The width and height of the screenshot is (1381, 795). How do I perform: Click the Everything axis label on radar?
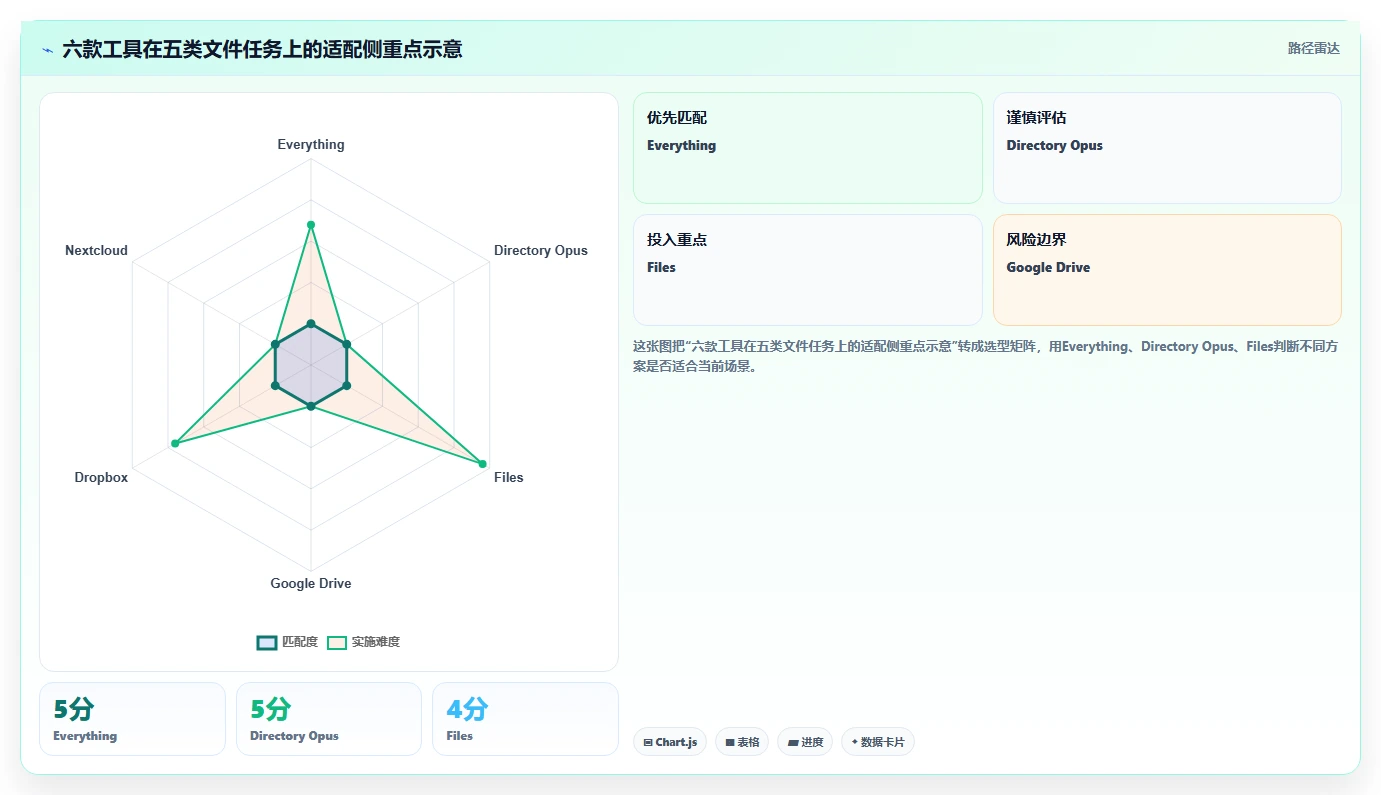pyautogui.click(x=311, y=144)
